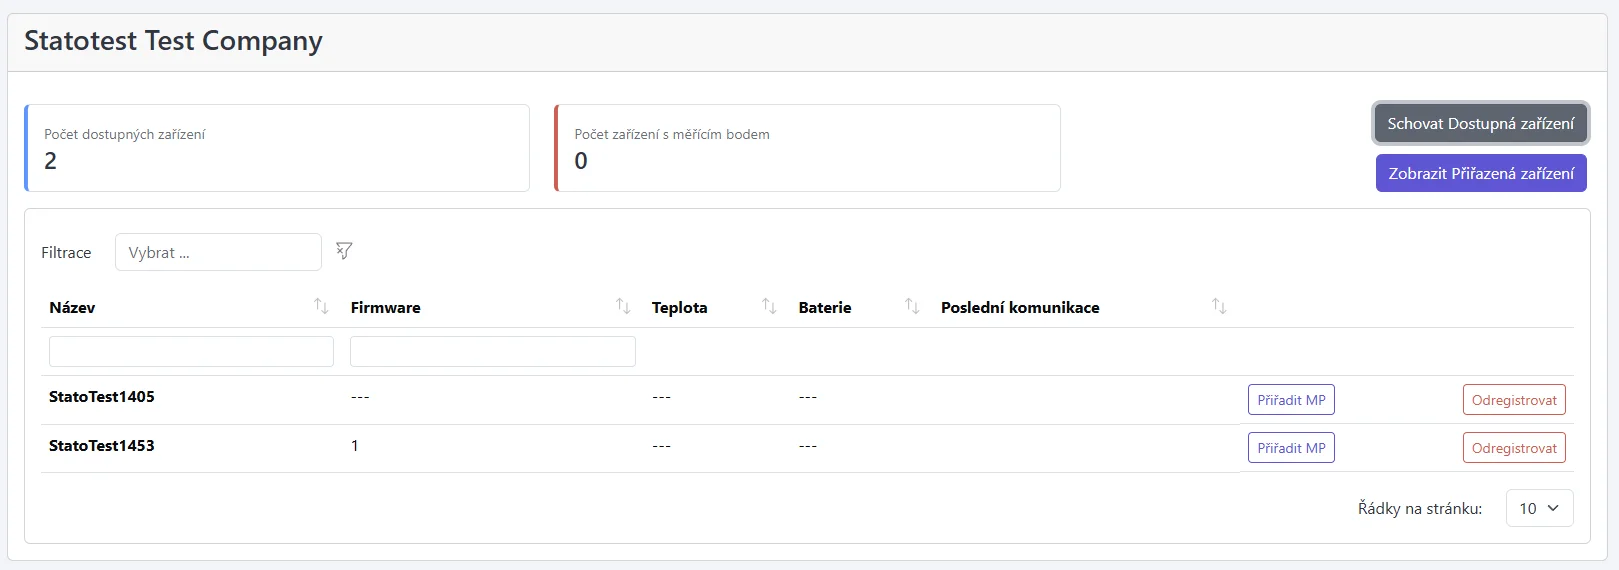Screen dimensions: 1619x570
Task: Sort table by Firmware column
Action: pos(623,306)
